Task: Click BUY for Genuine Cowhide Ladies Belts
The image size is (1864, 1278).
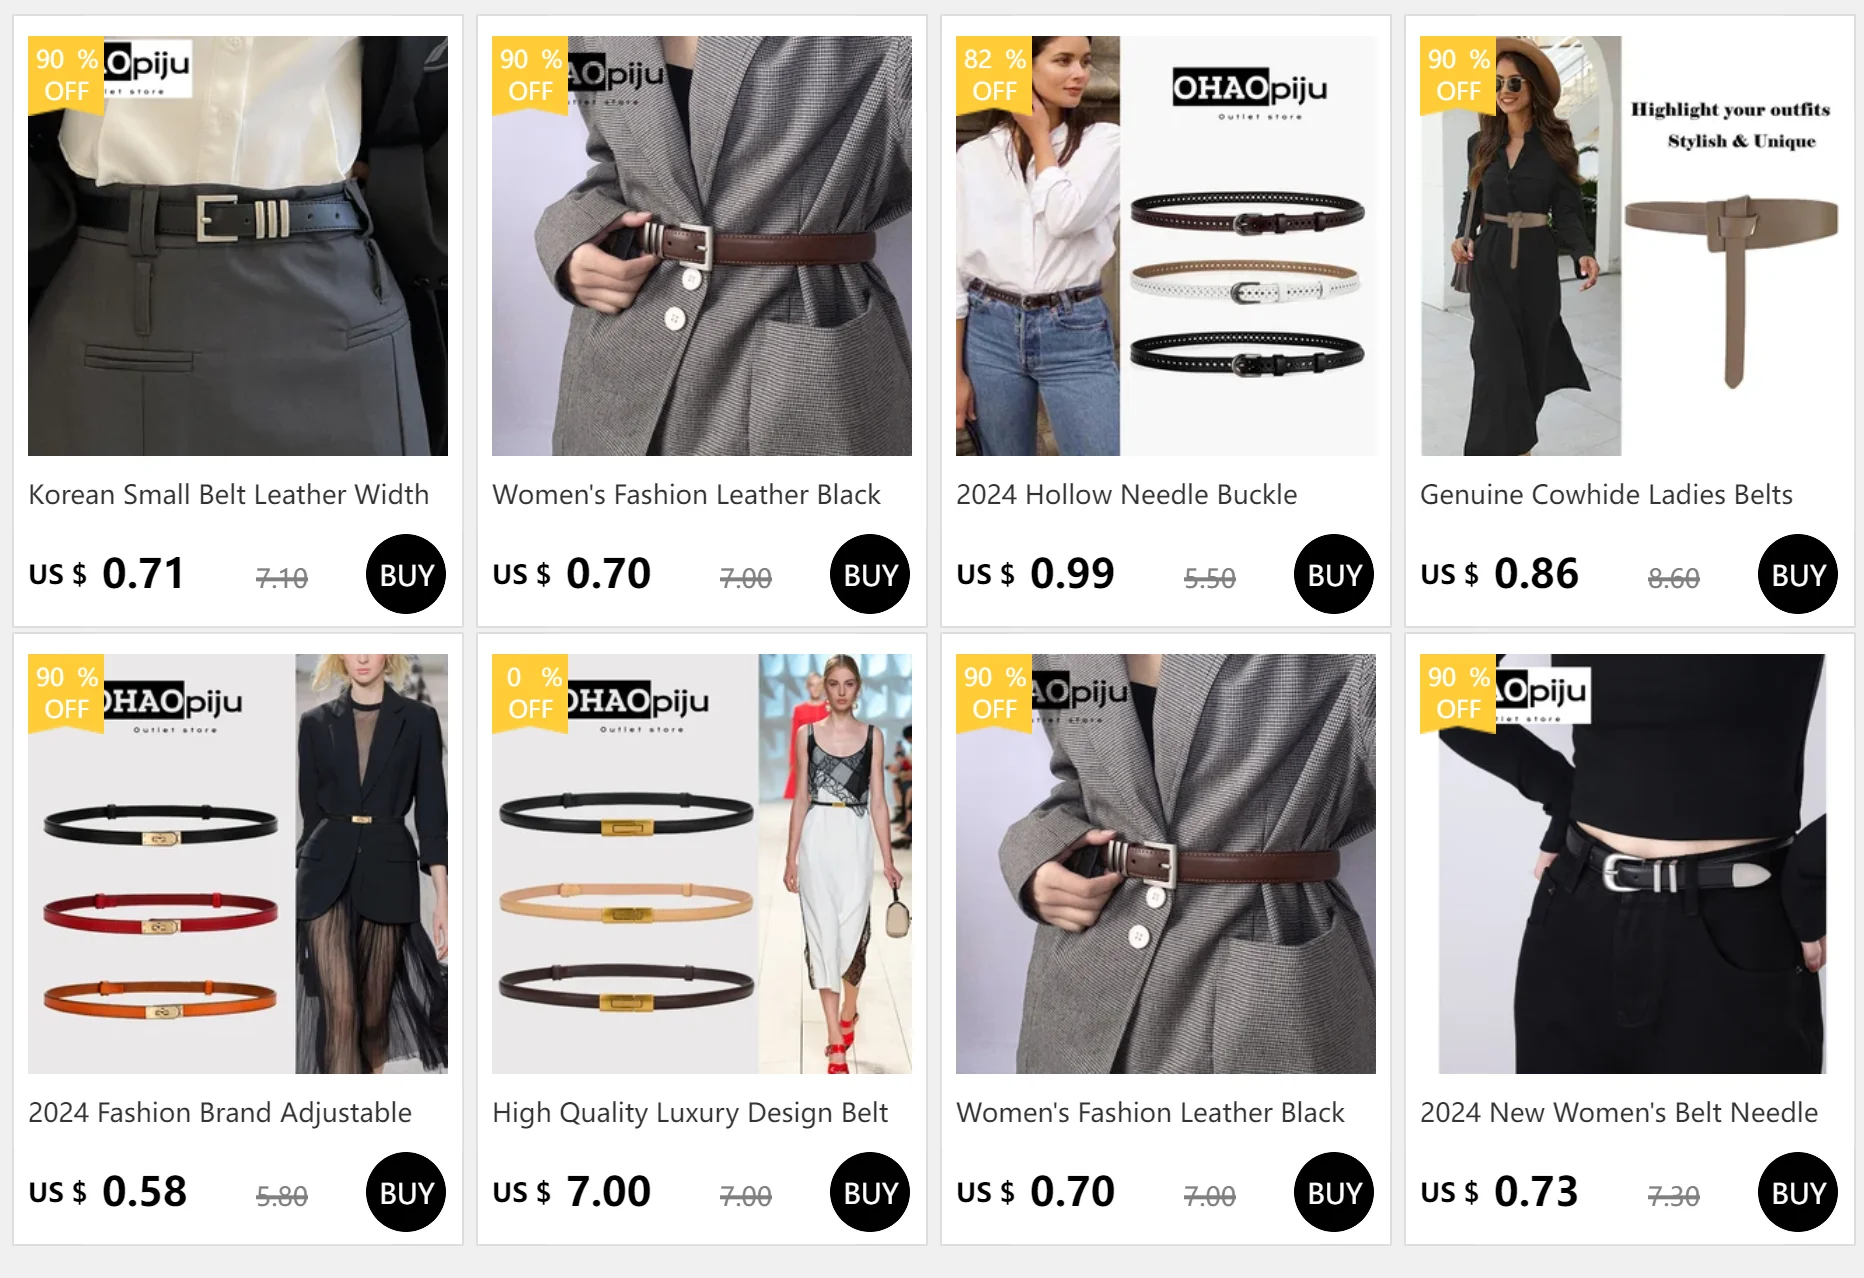Action: point(1798,574)
